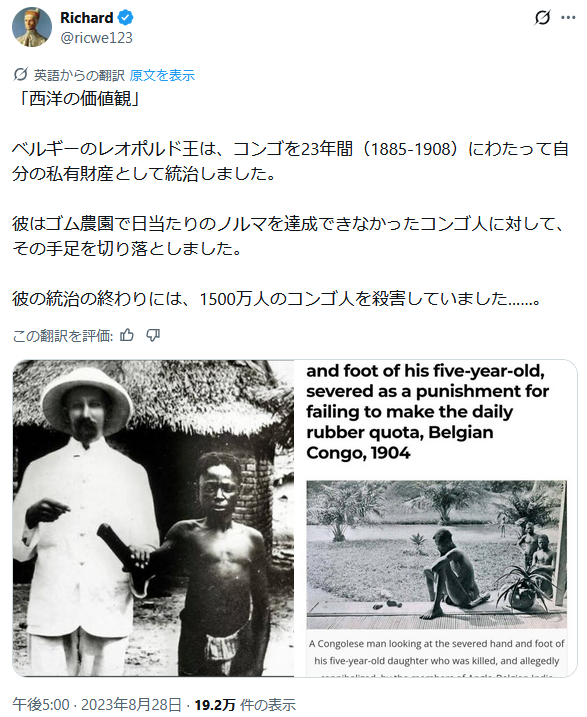Open the @ricwe123 handle link
Image resolution: width=587 pixels, height=717 pixels.
96,37
